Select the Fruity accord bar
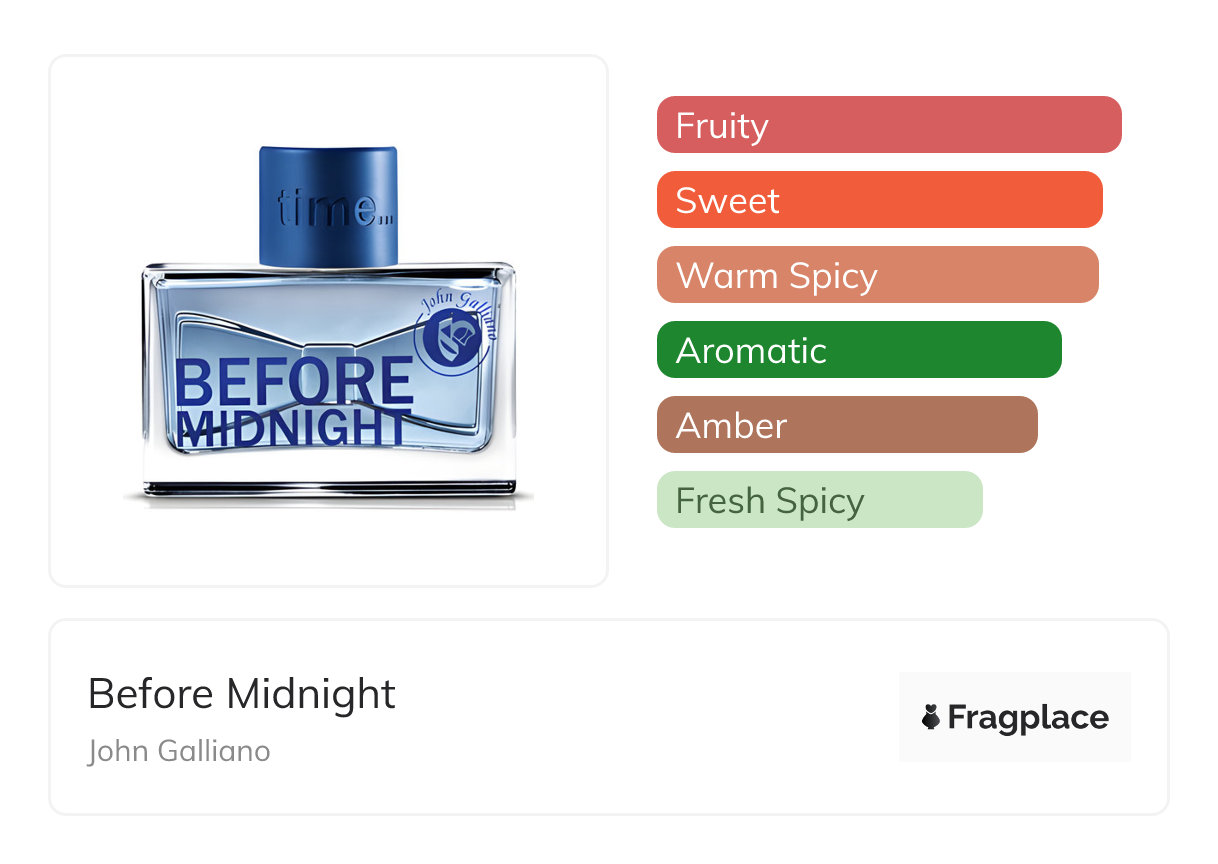This screenshot has height=864, width=1218. [x=888, y=125]
